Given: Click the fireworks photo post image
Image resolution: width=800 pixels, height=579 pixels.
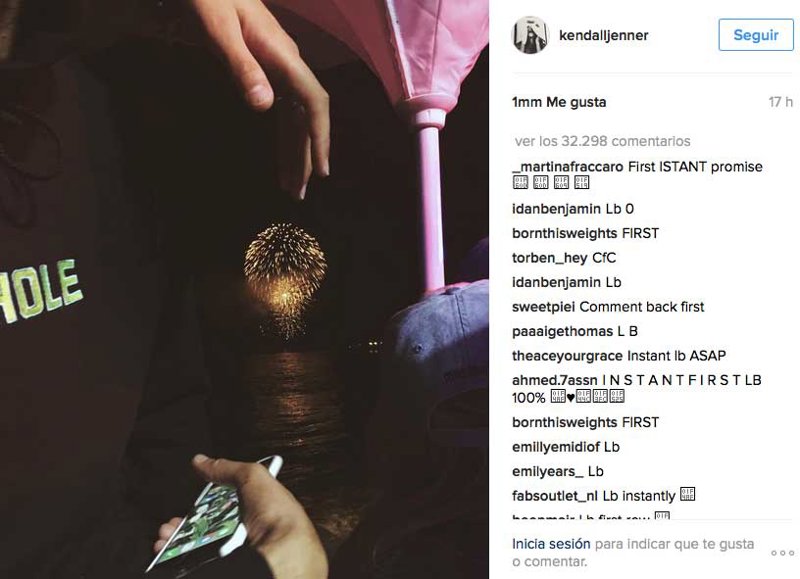Looking at the screenshot, I should coord(244,289).
